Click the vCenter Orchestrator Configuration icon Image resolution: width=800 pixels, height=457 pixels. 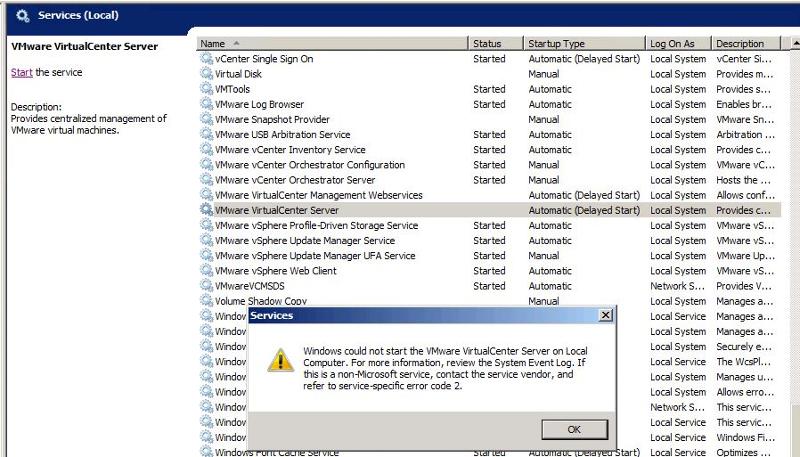[x=206, y=165]
